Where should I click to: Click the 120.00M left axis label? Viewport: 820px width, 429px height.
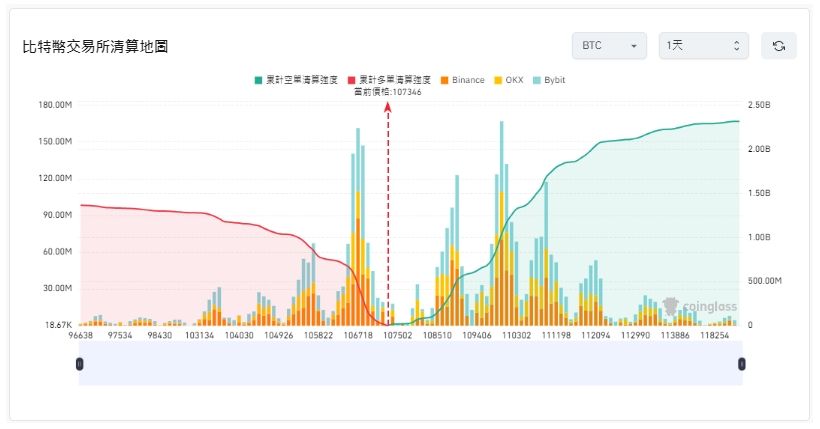pos(55,178)
